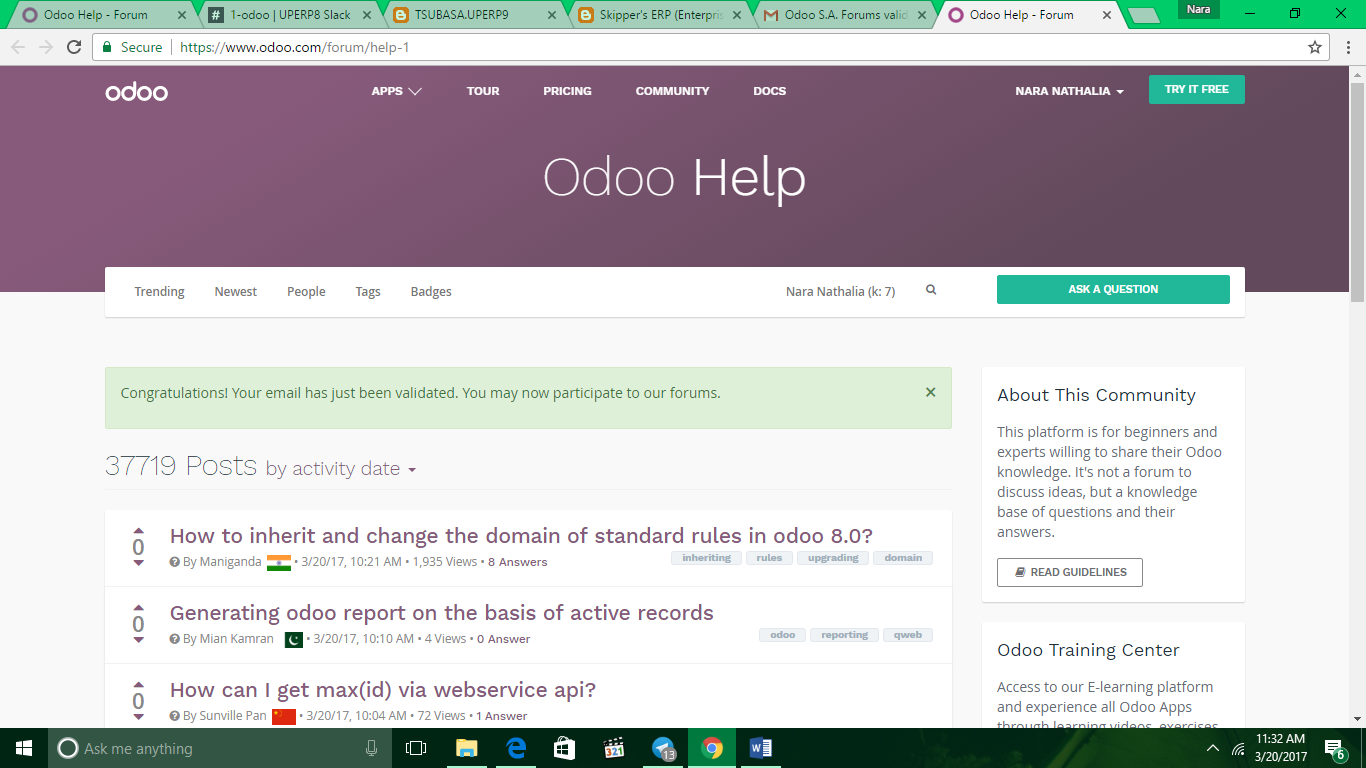Open a new browser tab button
The height and width of the screenshot is (768, 1366).
(1143, 15)
